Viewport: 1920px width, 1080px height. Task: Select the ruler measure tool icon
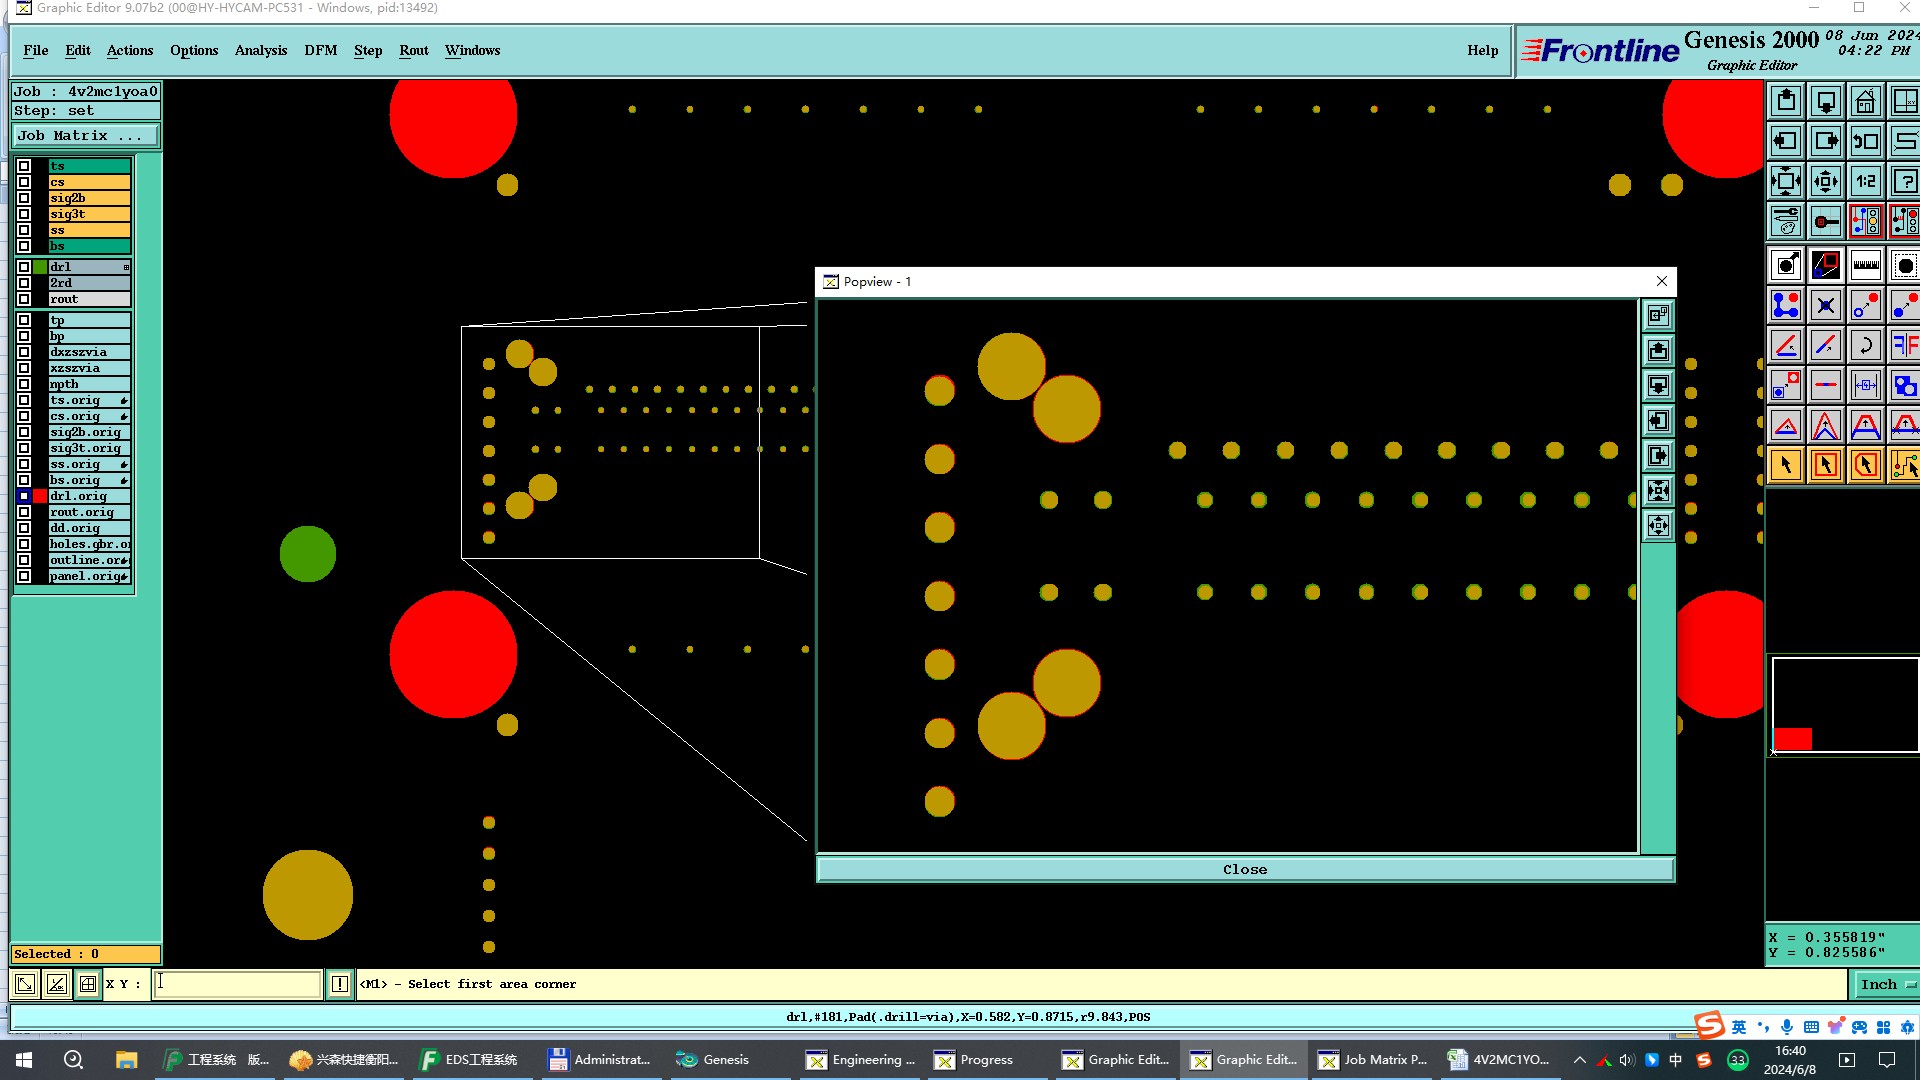click(x=1865, y=266)
